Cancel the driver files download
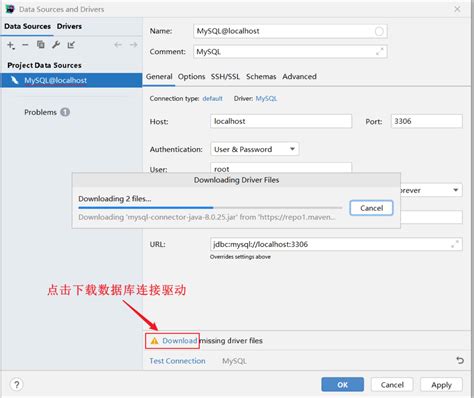The height and width of the screenshot is (398, 474). 371,208
